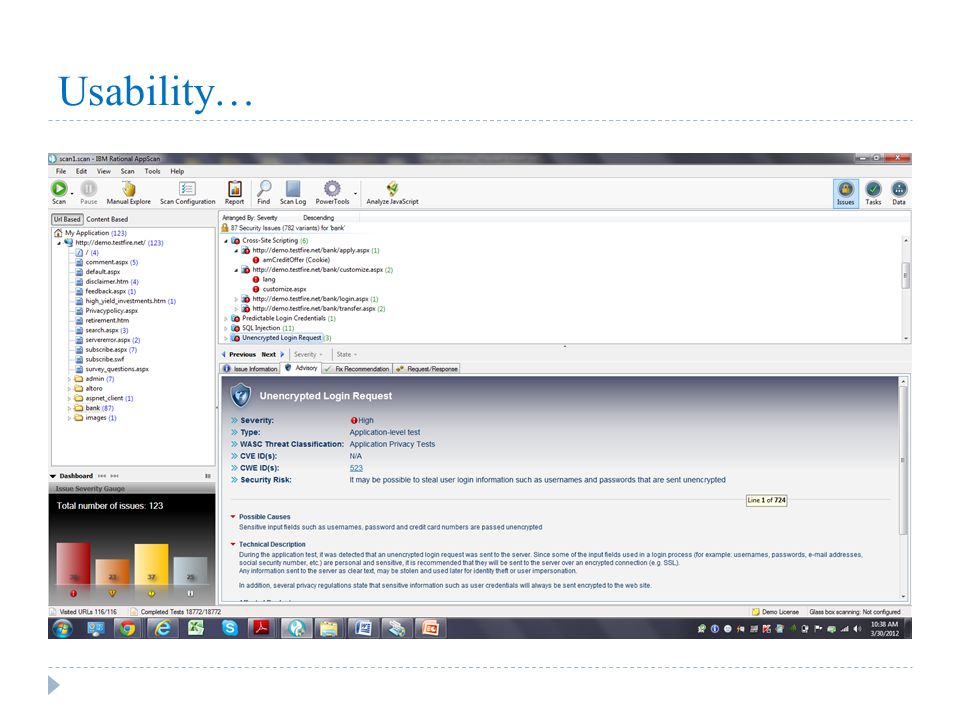Go to the Previous issue
This screenshot has height=720, width=960.
[239, 354]
